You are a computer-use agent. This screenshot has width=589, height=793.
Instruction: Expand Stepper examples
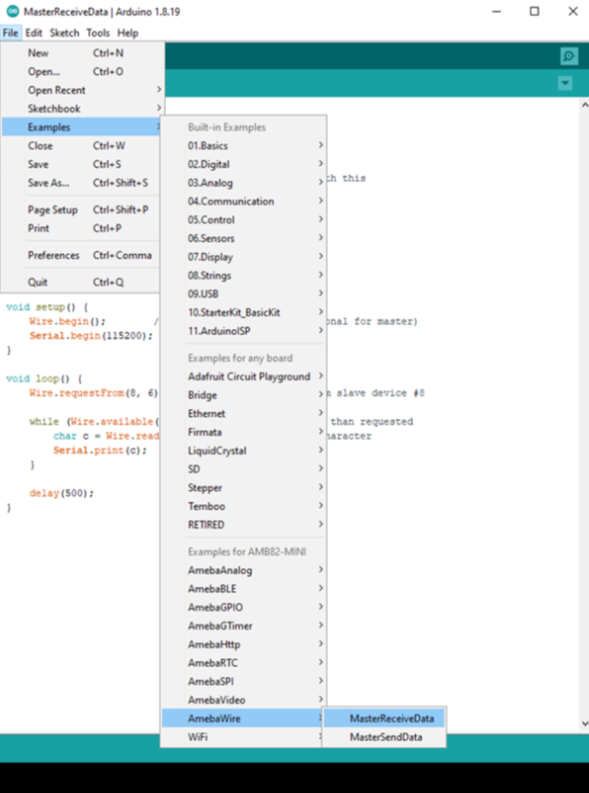click(x=244, y=488)
